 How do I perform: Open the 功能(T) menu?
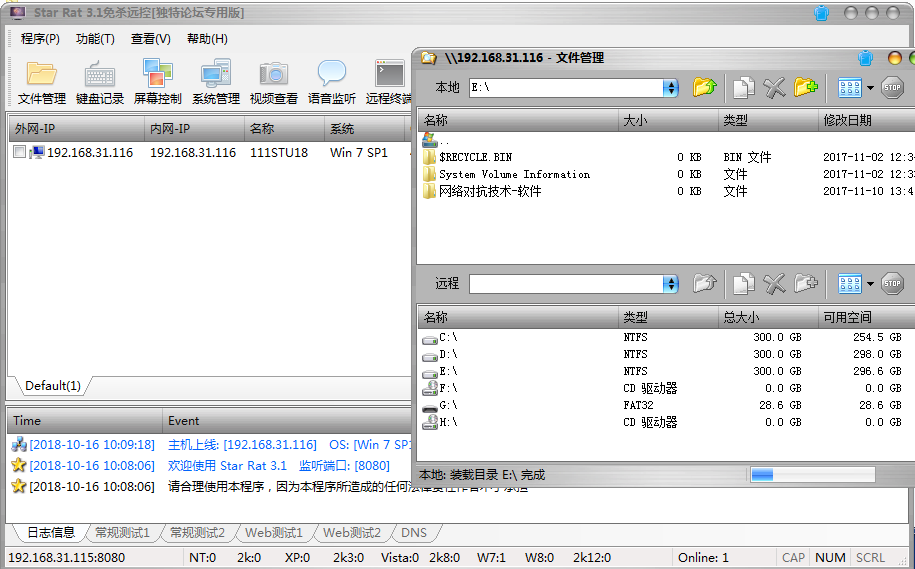coord(95,39)
